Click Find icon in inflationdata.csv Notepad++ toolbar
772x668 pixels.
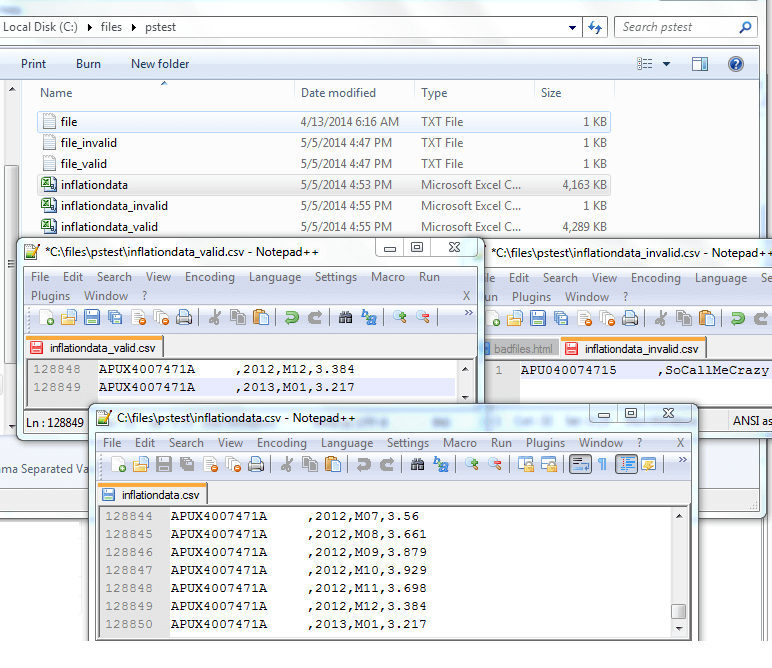click(417, 464)
